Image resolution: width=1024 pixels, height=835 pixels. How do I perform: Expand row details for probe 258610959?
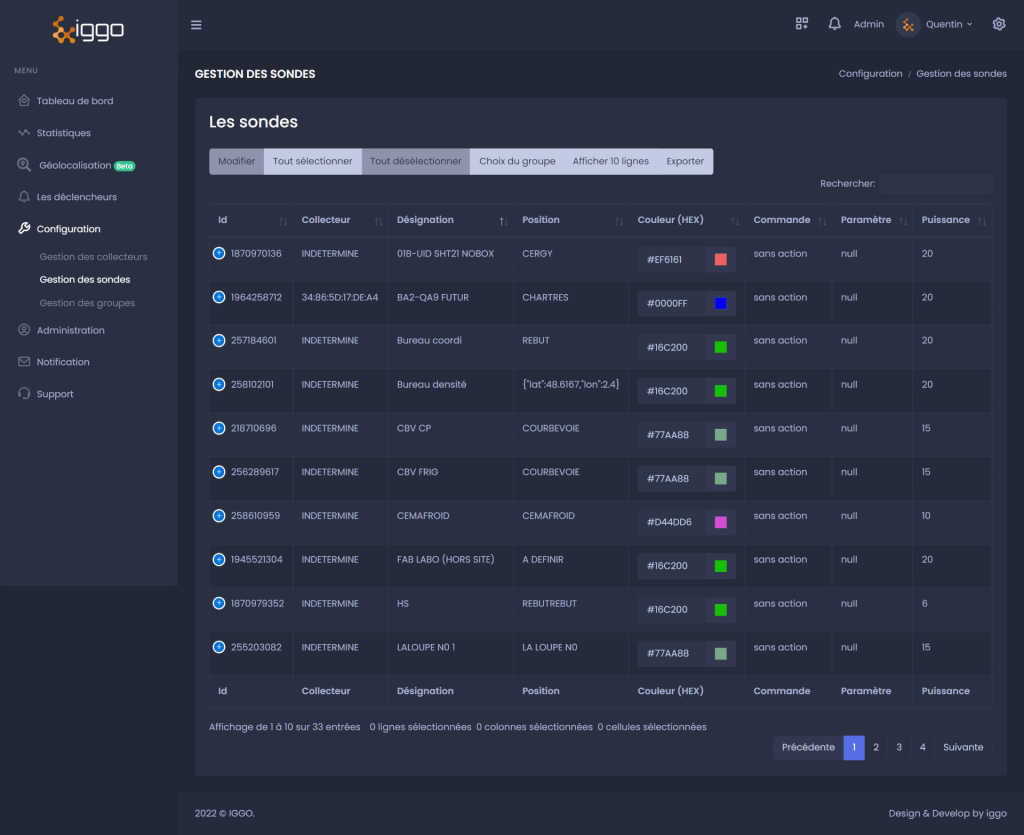(x=219, y=516)
